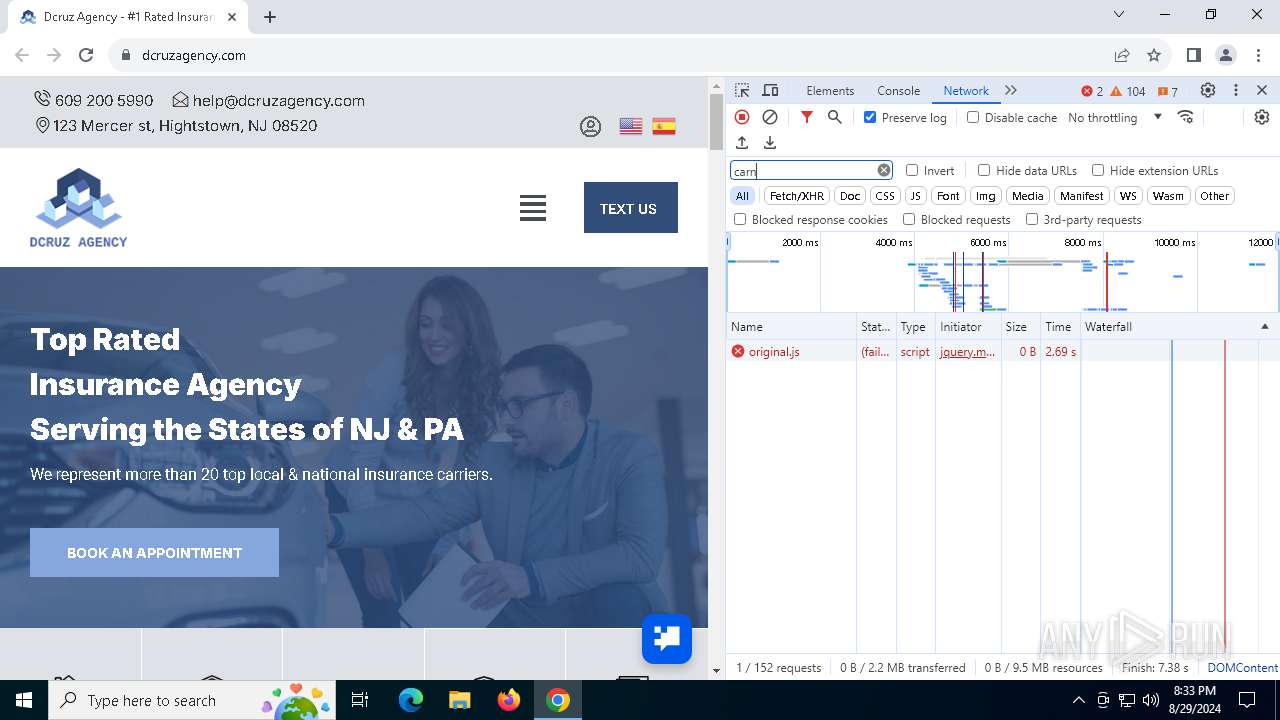Click the address bar URL
Image resolution: width=1280 pixels, height=720 pixels.
point(194,55)
